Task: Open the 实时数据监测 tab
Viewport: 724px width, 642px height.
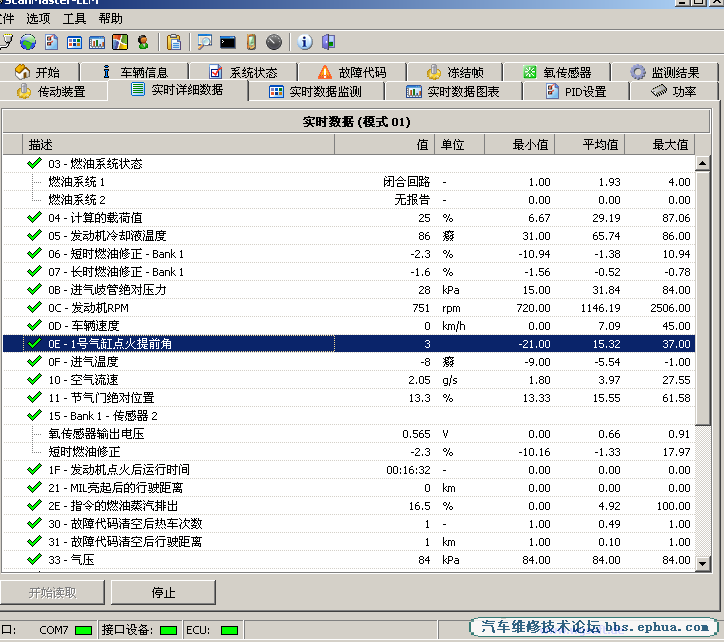Action: [x=316, y=91]
